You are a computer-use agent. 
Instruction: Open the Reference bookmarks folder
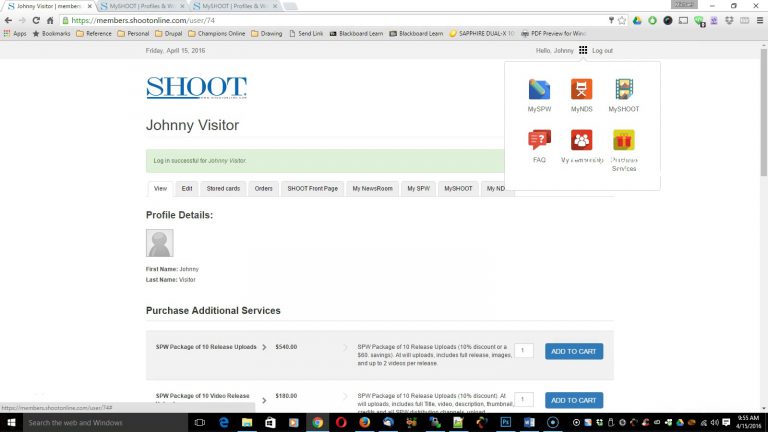pos(94,34)
